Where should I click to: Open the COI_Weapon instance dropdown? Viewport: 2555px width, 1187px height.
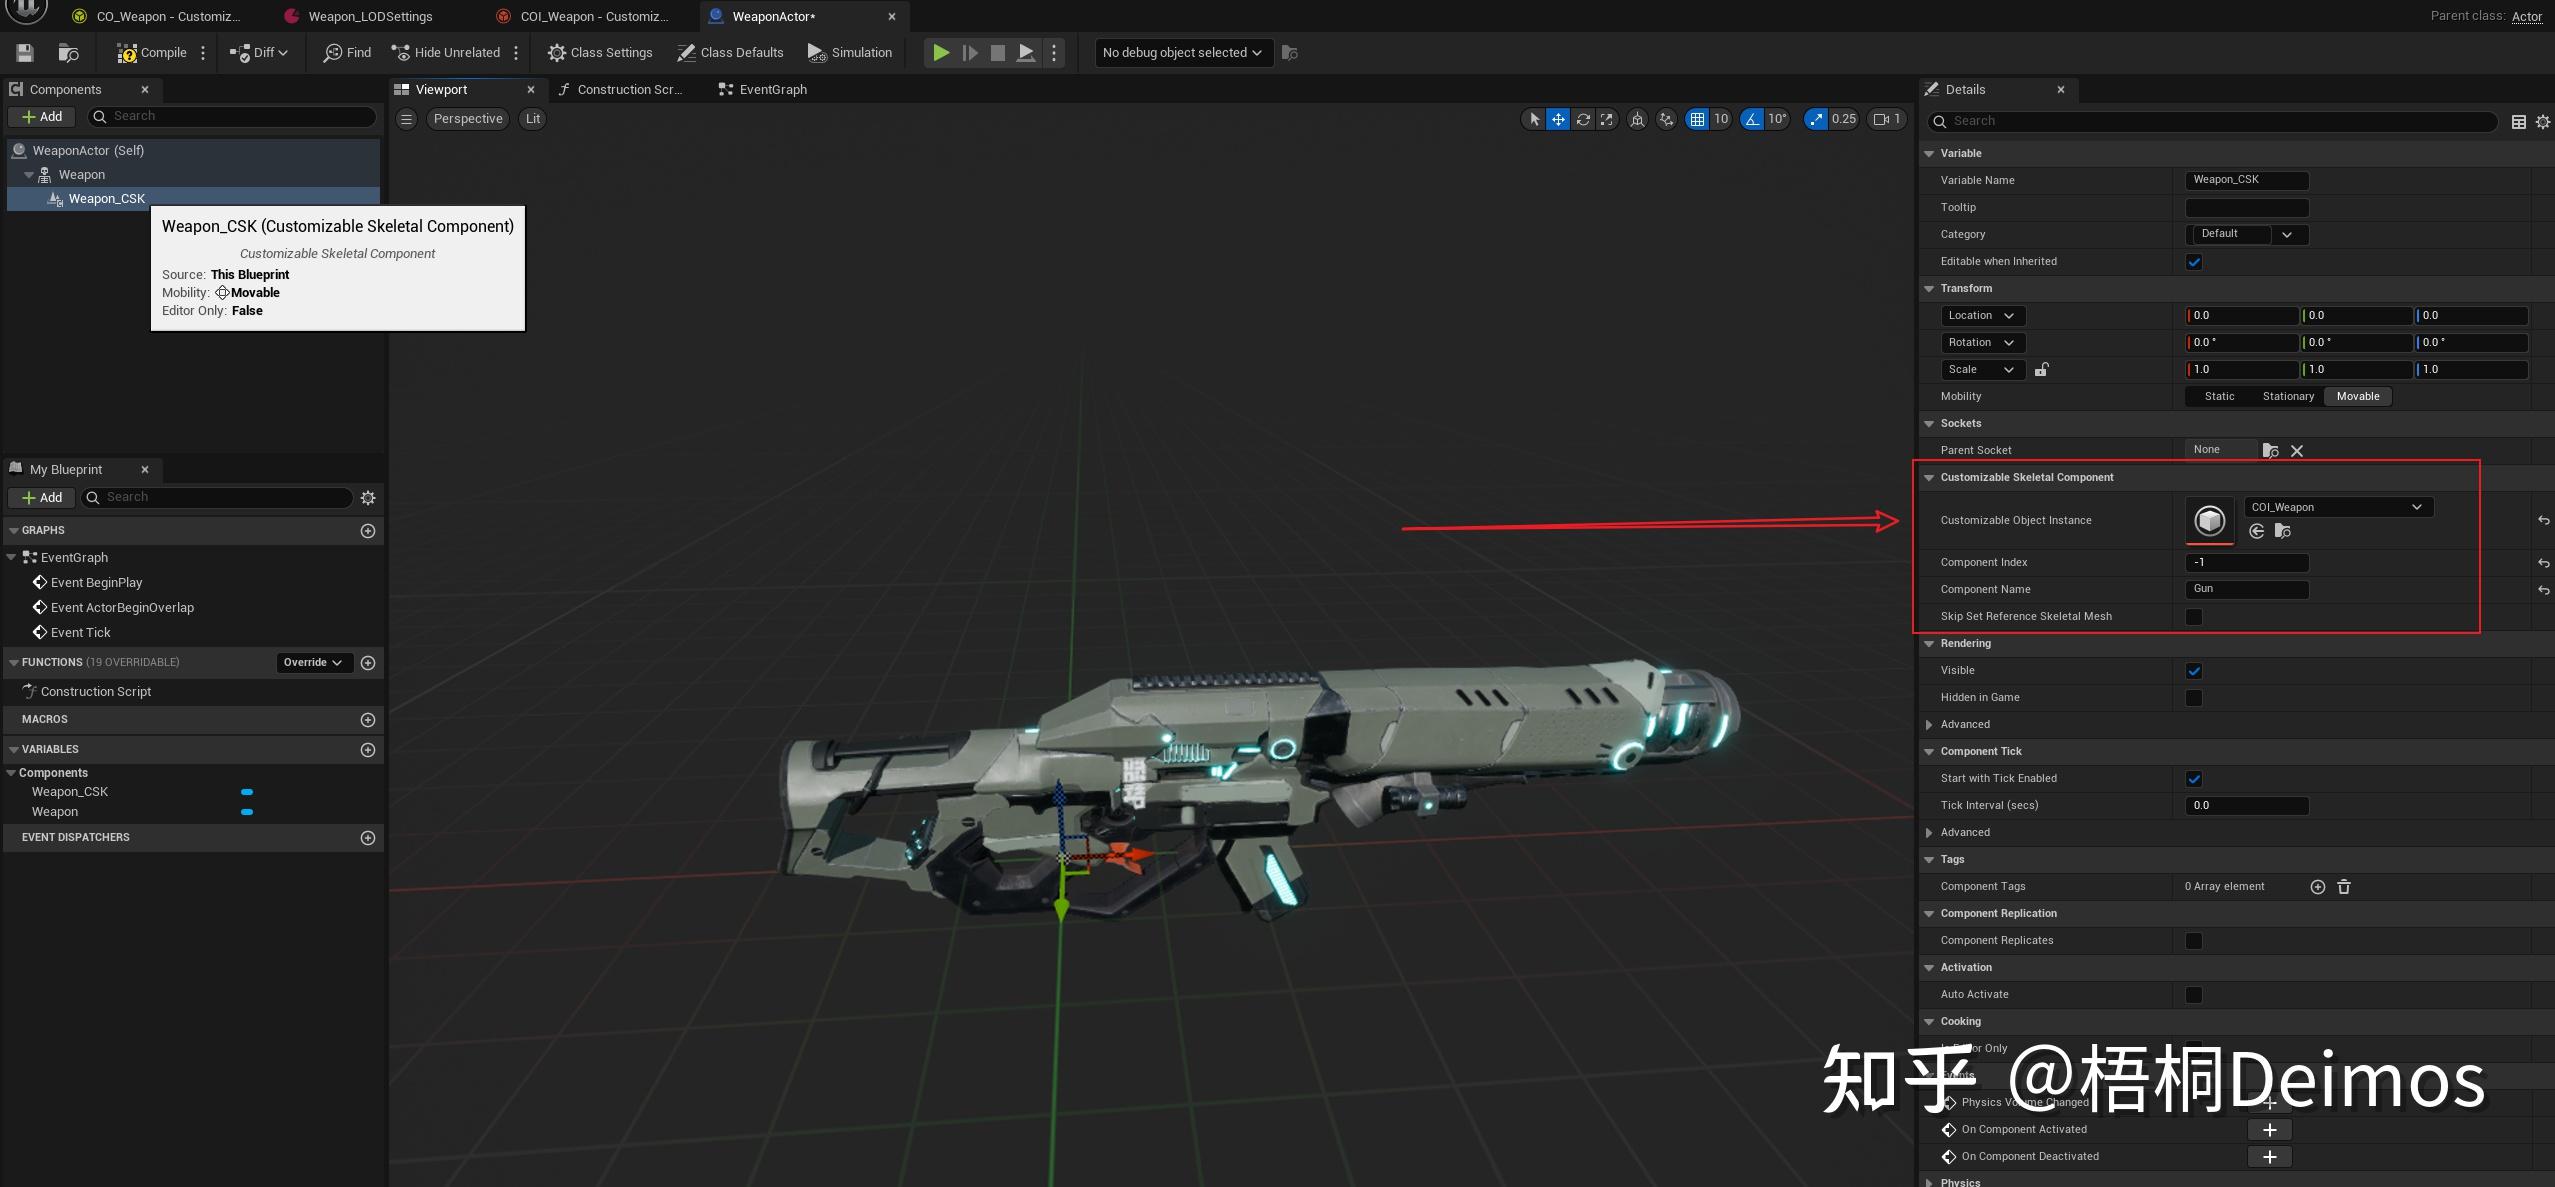coord(2338,507)
